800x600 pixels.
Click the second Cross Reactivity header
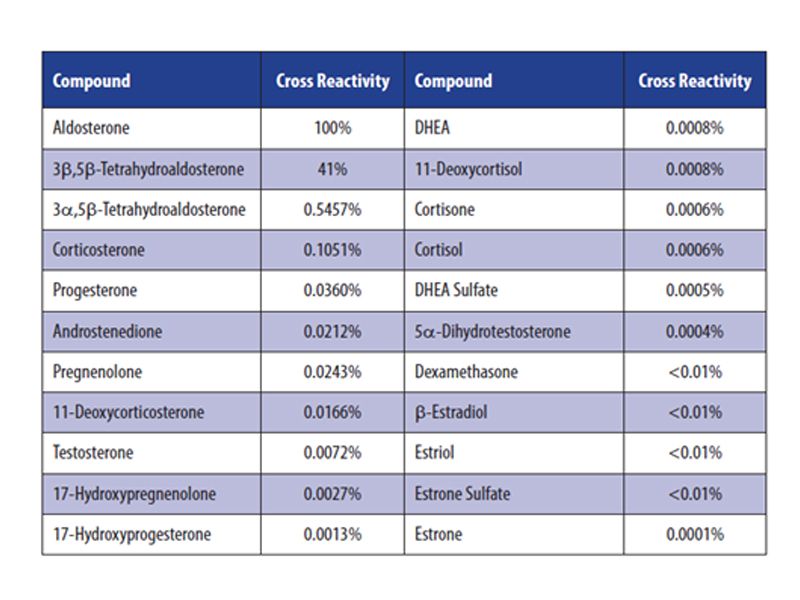coord(694,81)
